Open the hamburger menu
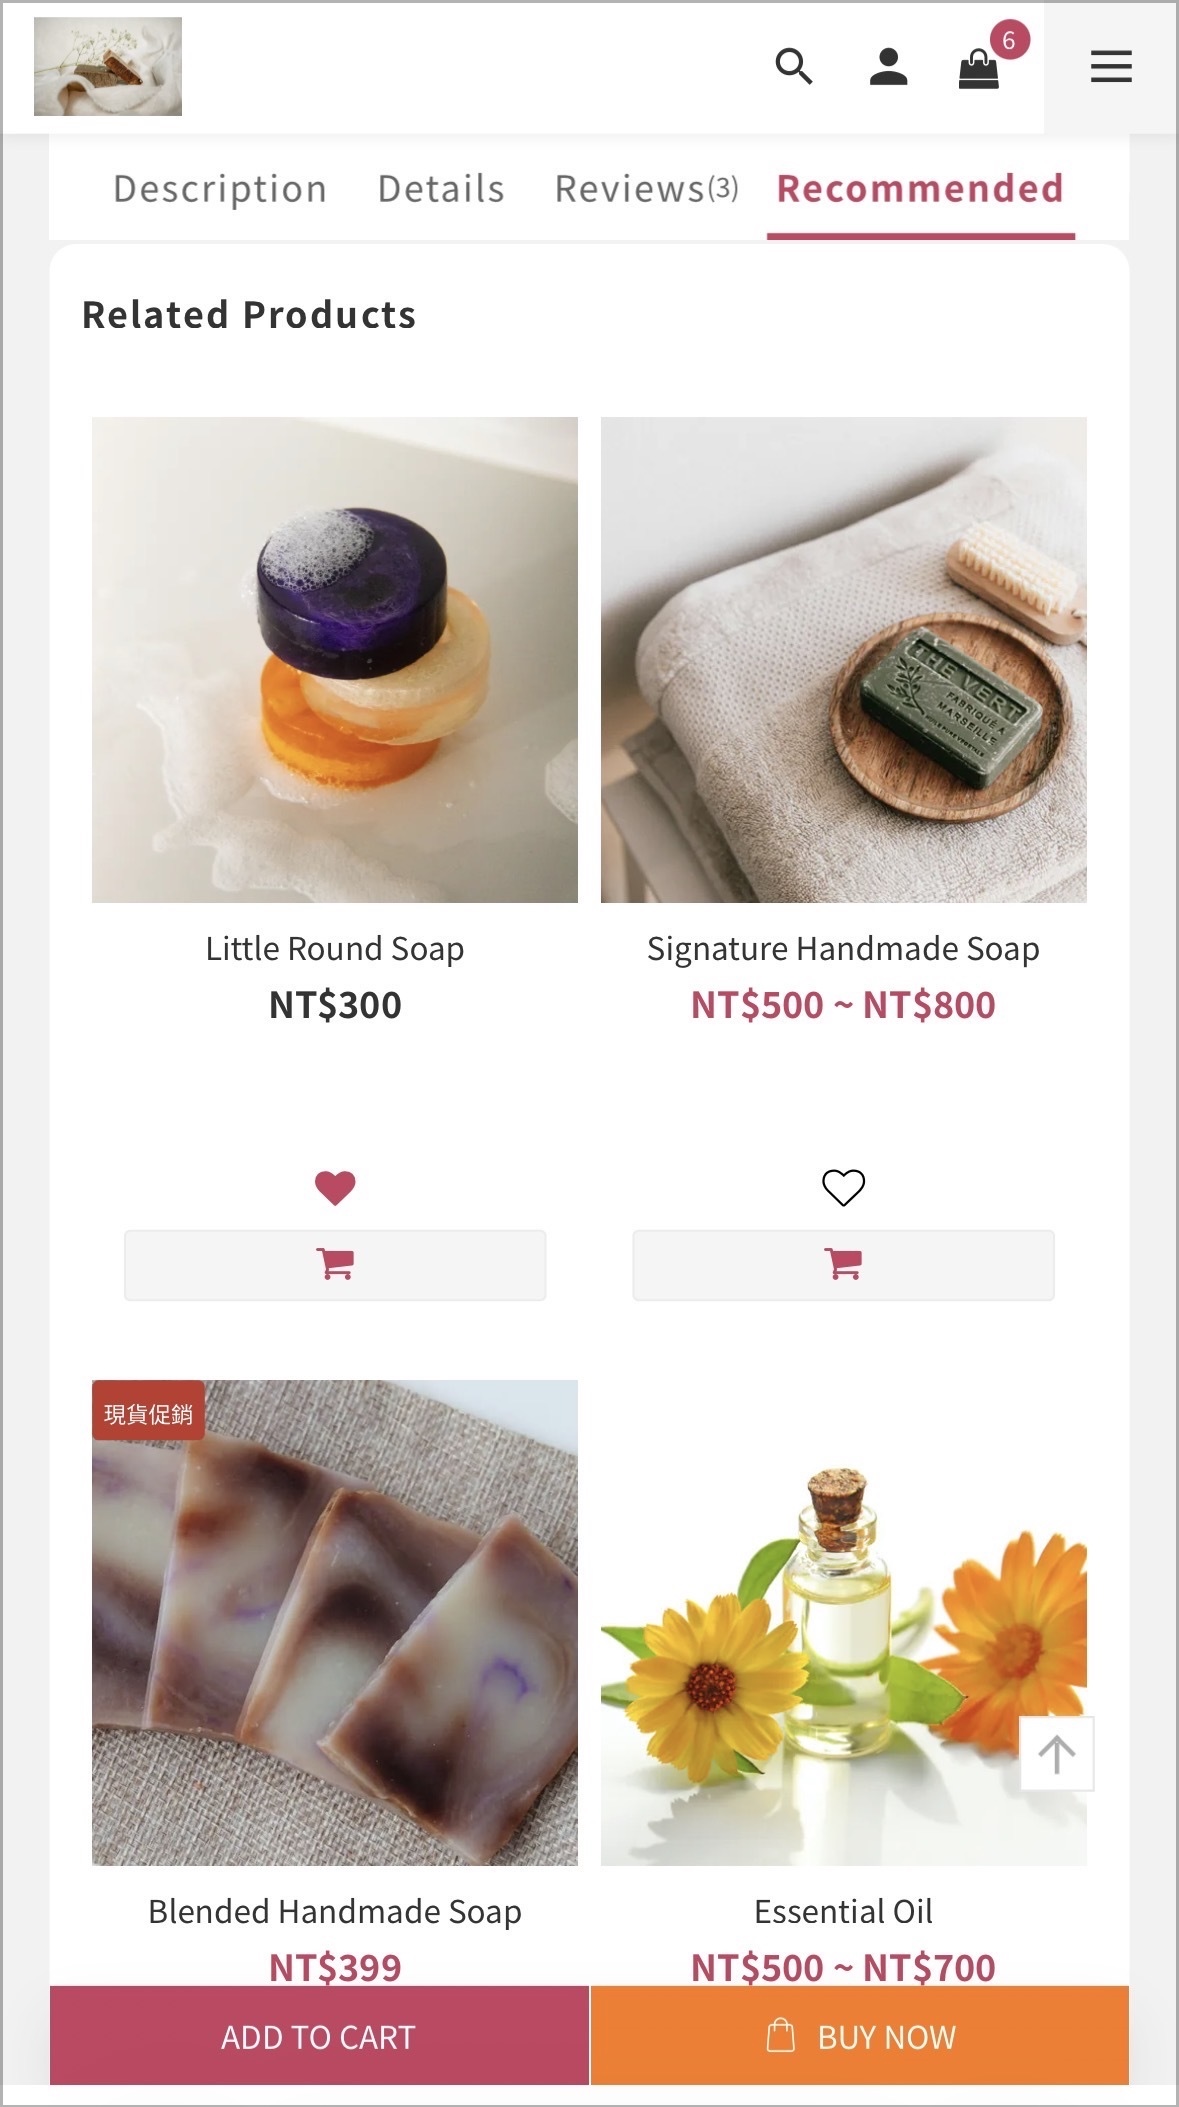Viewport: 1179px width, 2107px height. coord(1111,67)
